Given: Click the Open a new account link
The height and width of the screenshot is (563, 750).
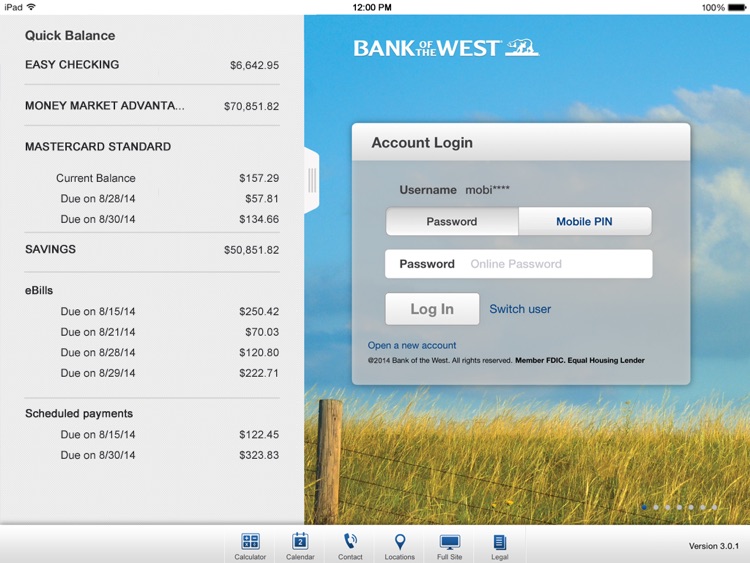Looking at the screenshot, I should tap(412, 345).
